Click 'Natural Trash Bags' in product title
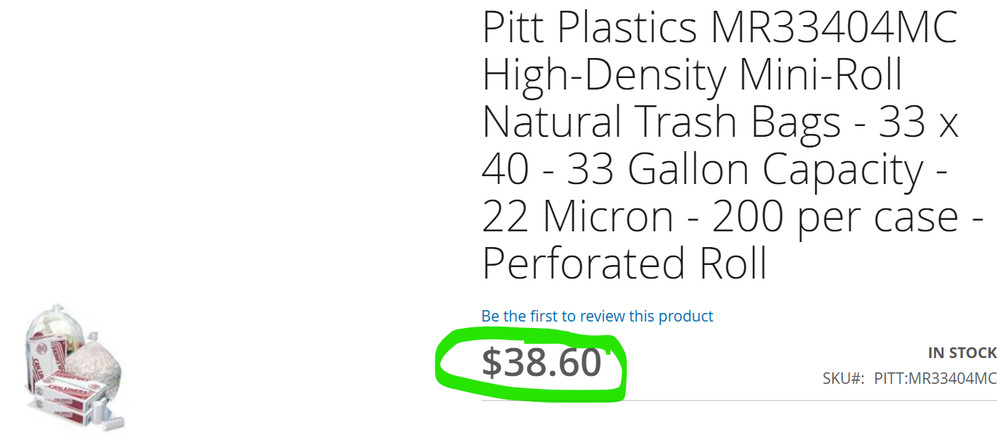 (x=661, y=122)
